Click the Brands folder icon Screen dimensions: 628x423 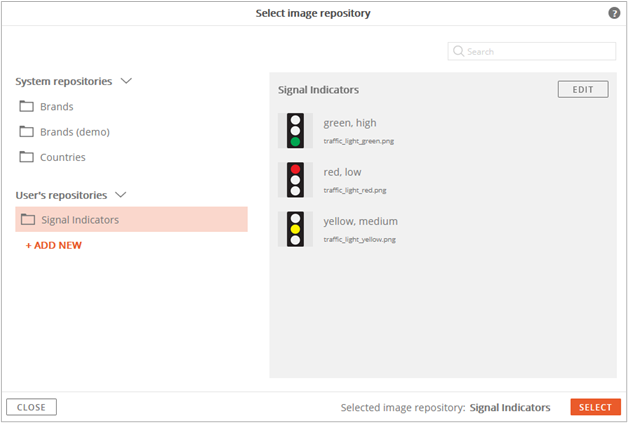[26, 106]
